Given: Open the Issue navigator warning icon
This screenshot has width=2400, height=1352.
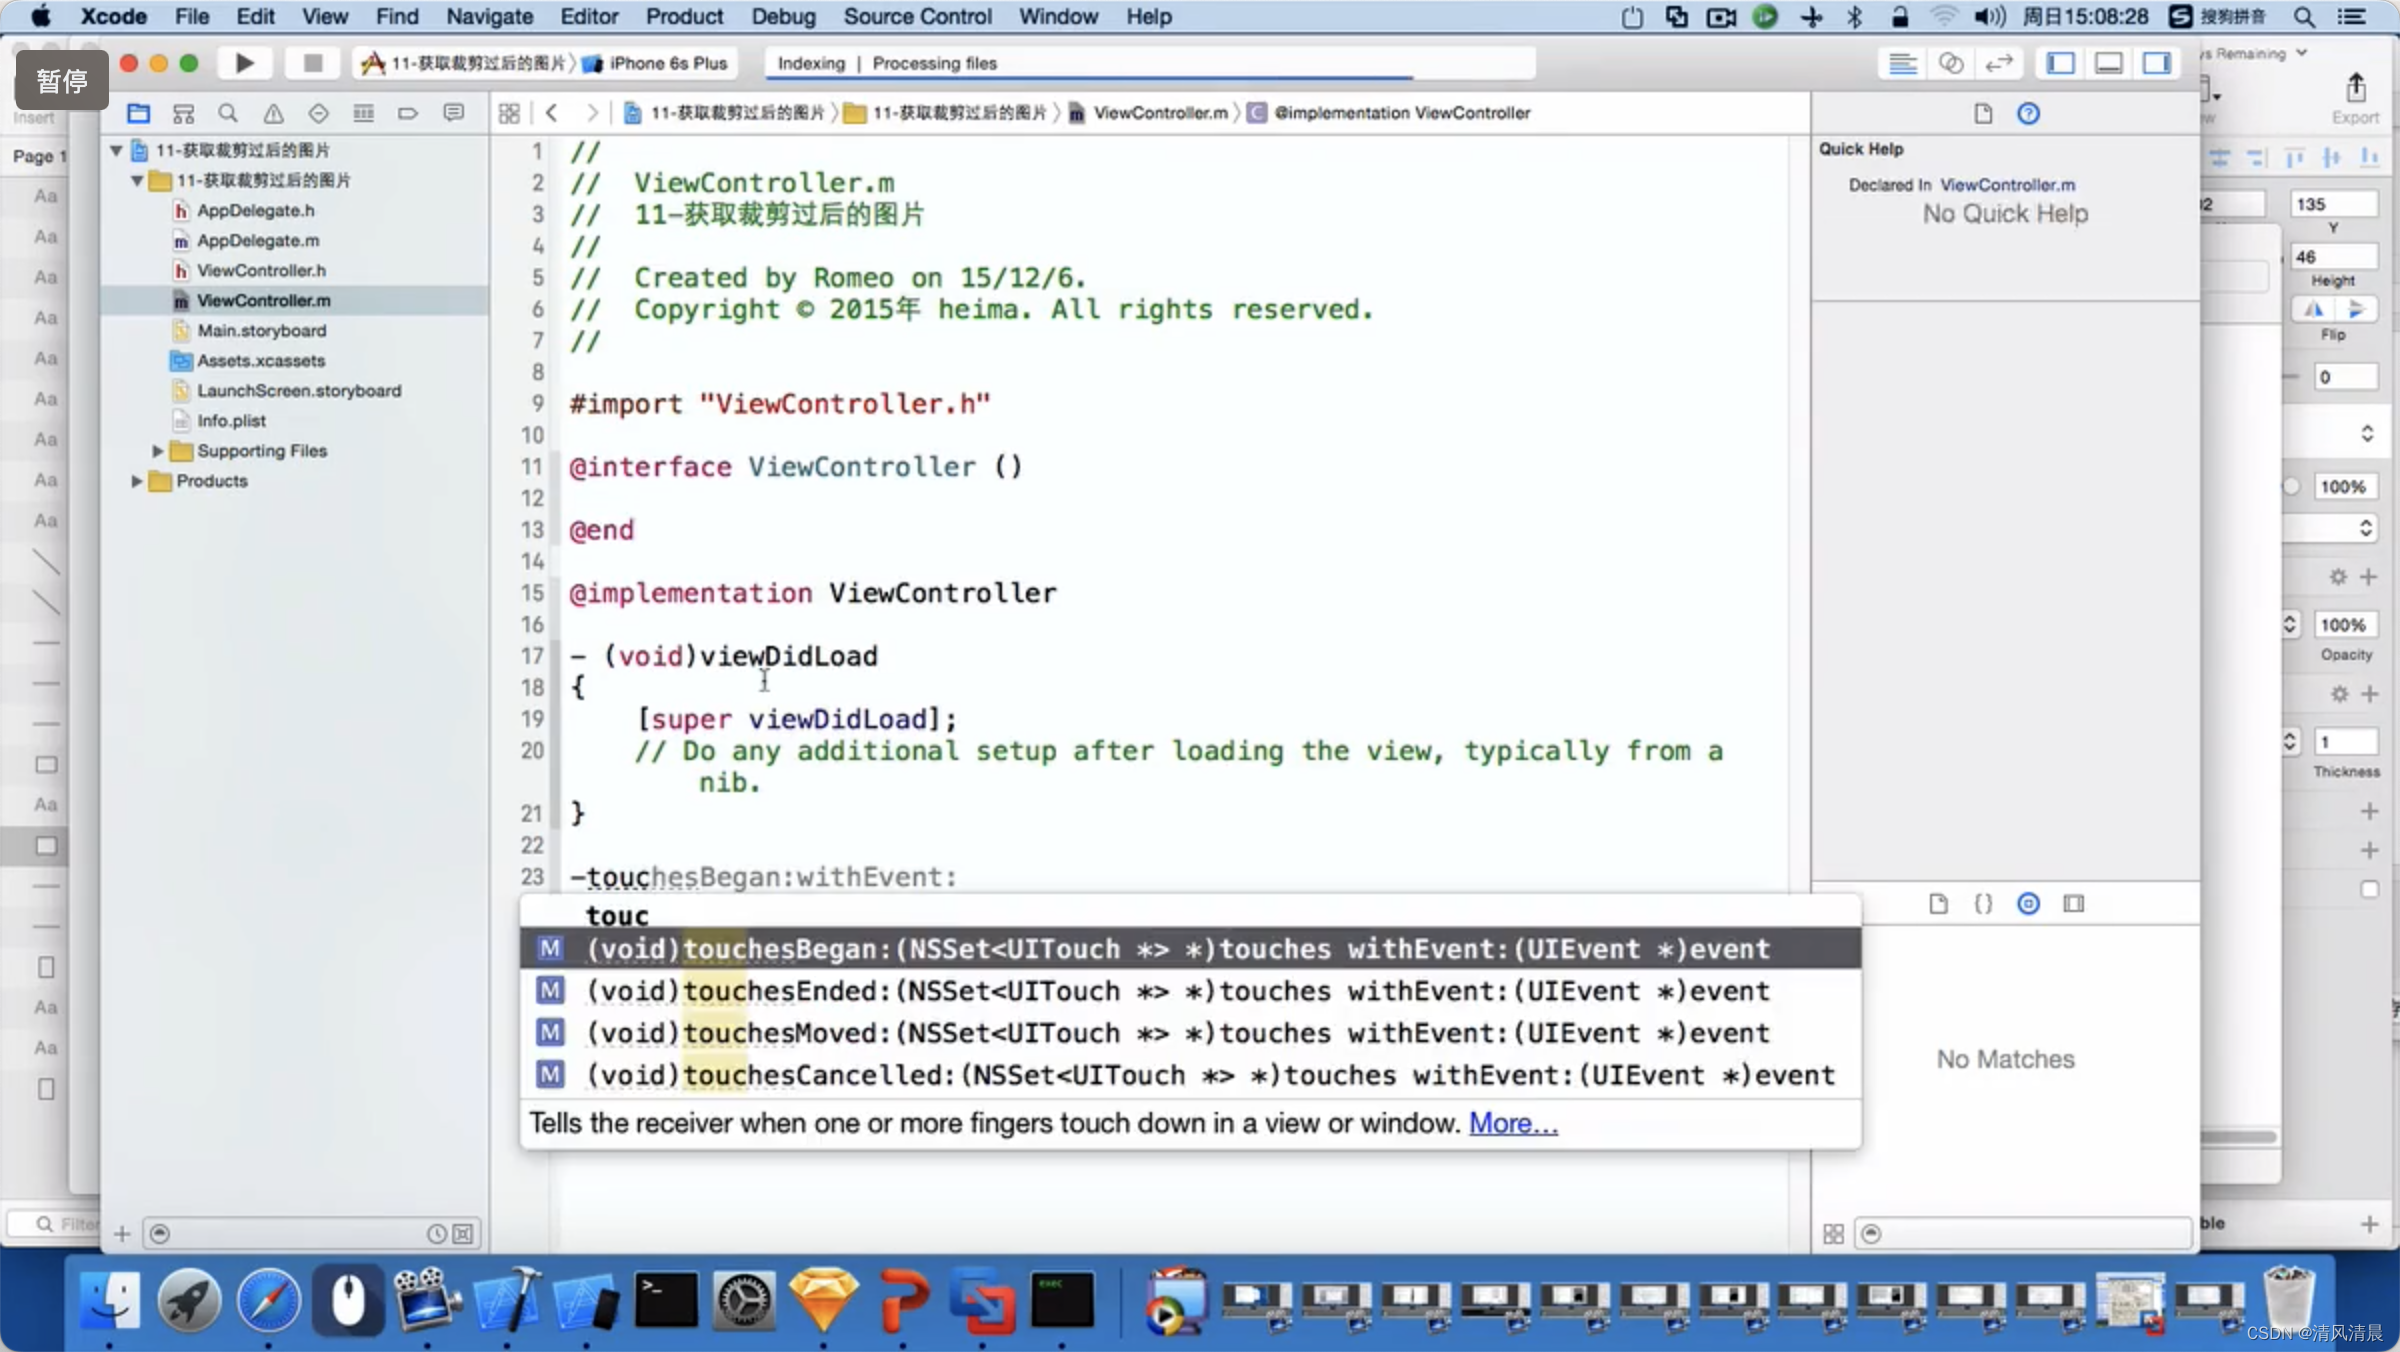Looking at the screenshot, I should pos(273,113).
